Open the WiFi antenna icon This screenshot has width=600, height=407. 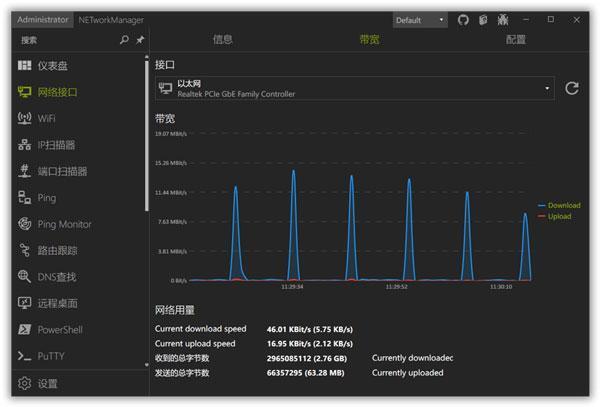24,118
